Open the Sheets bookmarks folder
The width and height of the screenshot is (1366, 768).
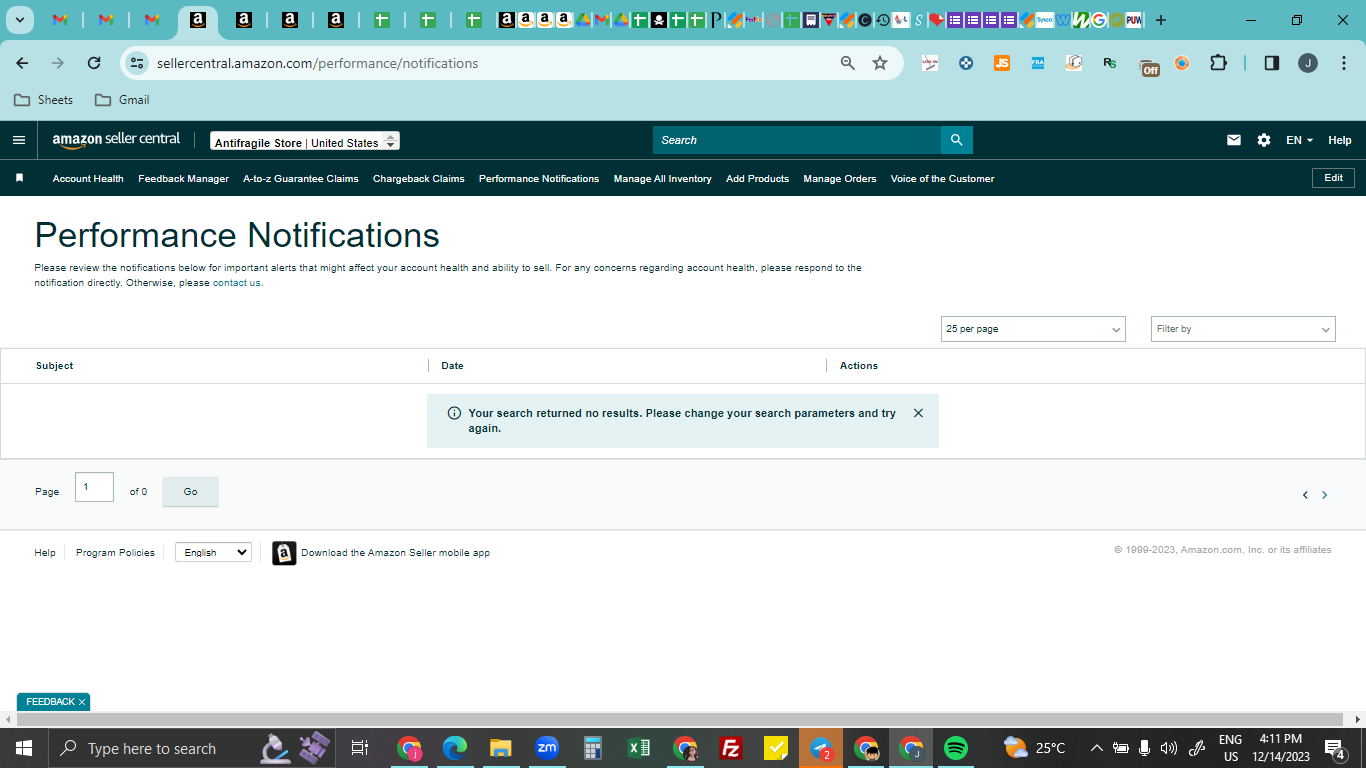coord(43,100)
